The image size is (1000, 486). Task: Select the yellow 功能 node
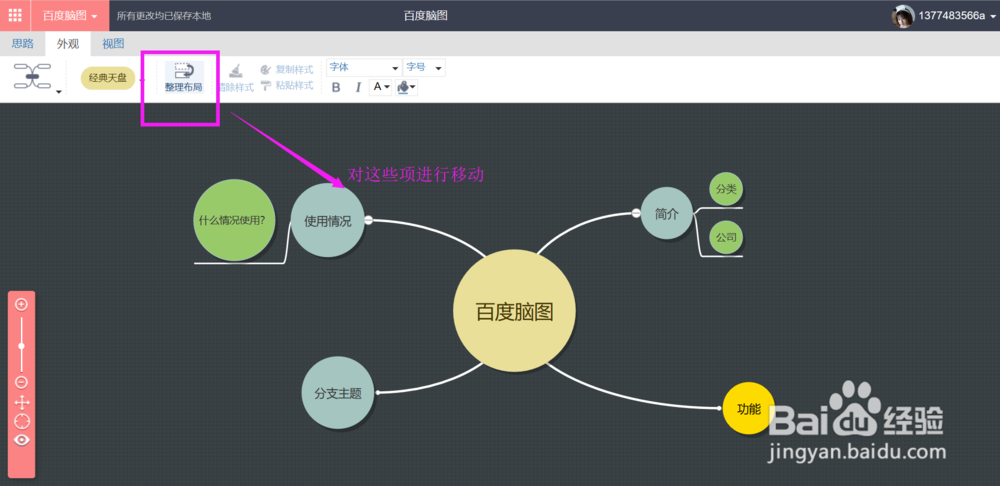pos(749,408)
